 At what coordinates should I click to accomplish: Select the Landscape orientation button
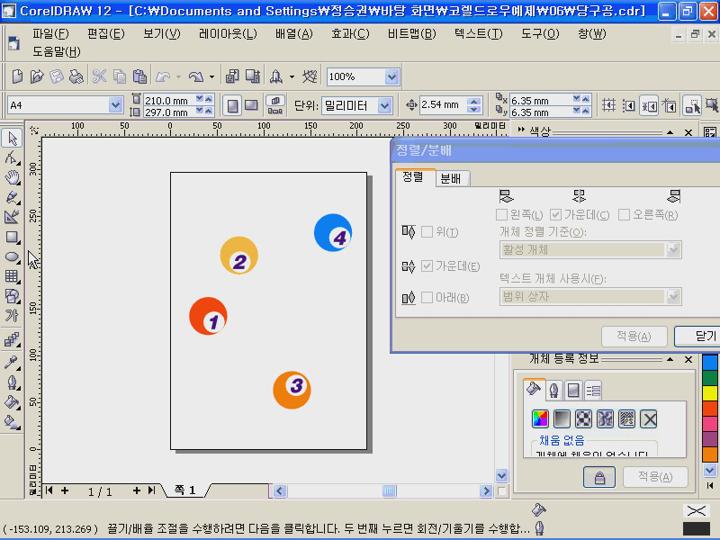251,106
